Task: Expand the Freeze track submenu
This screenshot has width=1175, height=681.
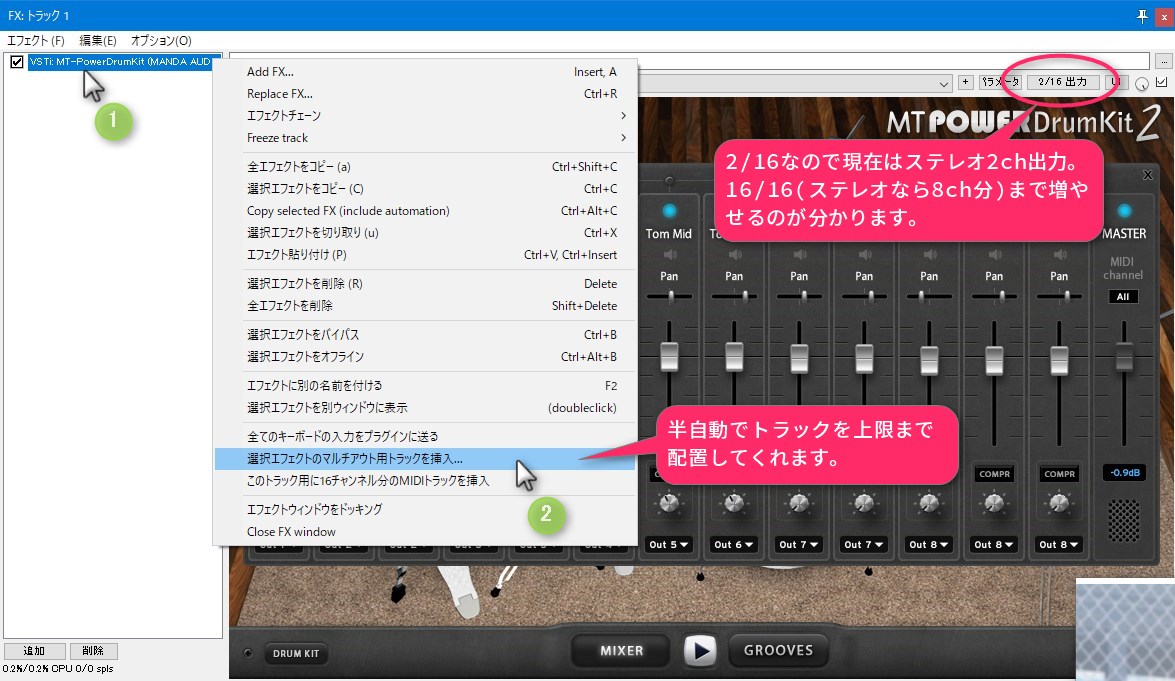Action: point(426,138)
